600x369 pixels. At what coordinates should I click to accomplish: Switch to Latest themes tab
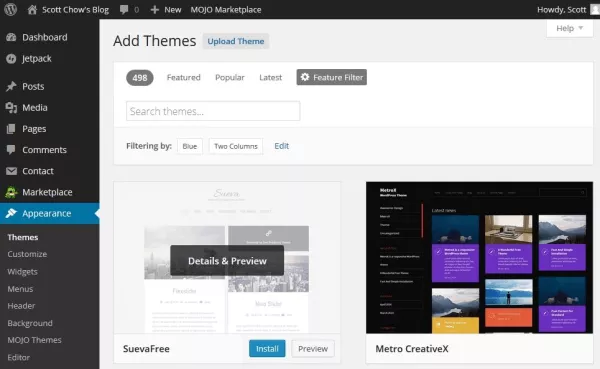[x=271, y=77]
